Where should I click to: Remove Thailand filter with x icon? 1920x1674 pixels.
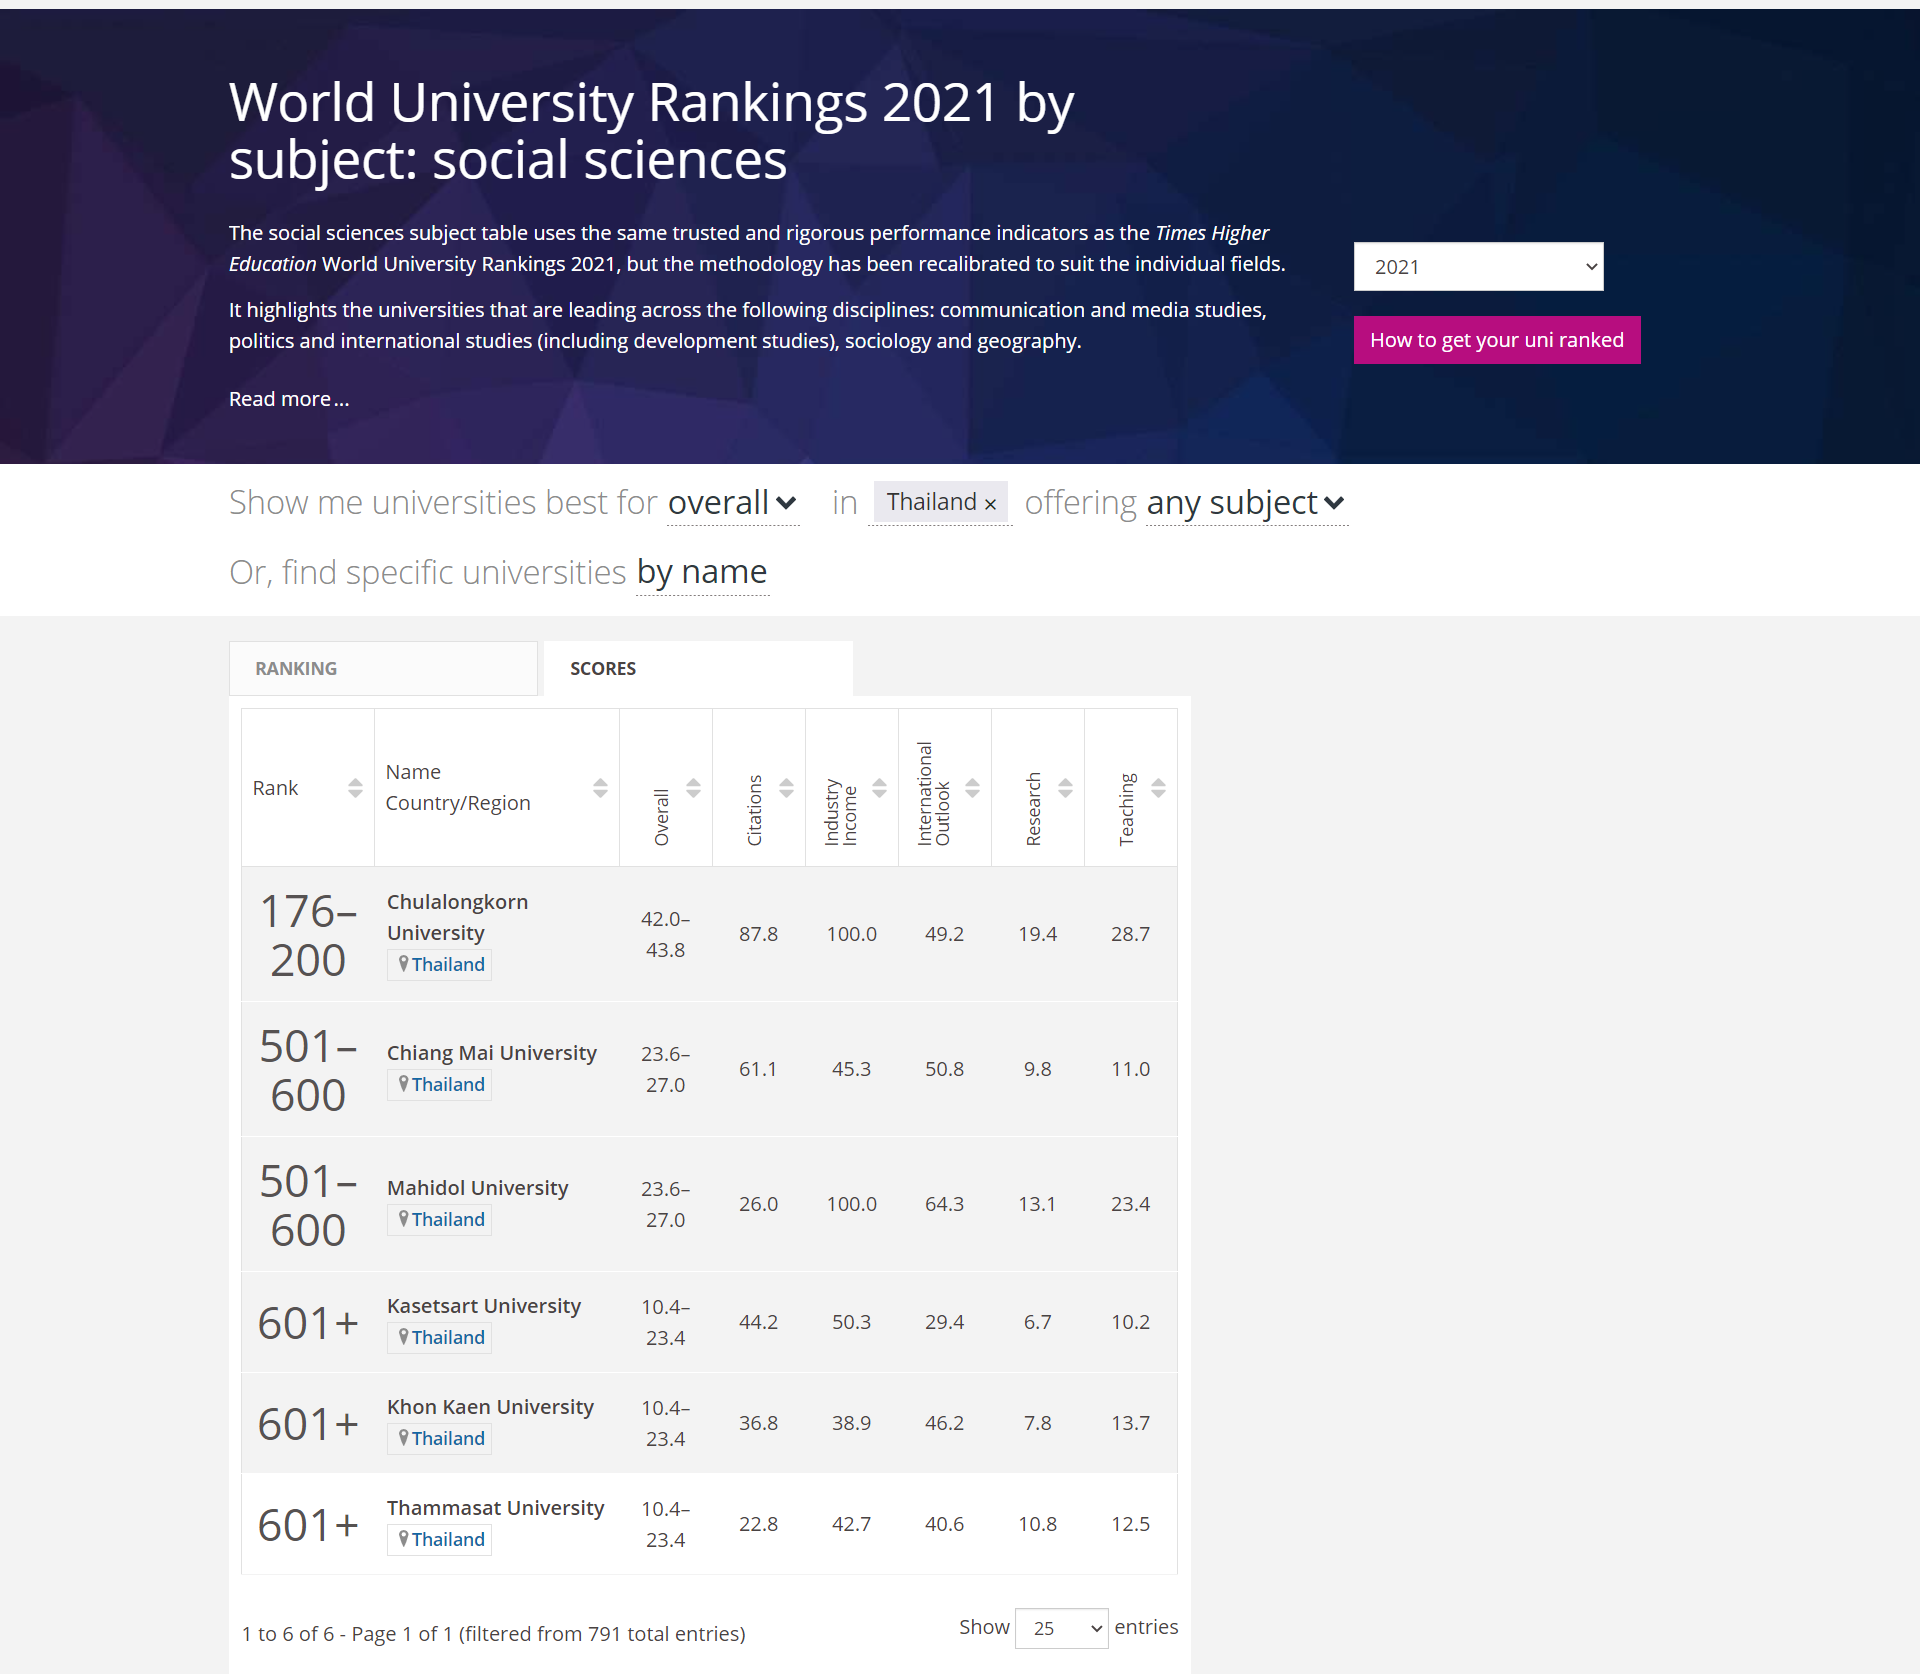[x=990, y=504]
